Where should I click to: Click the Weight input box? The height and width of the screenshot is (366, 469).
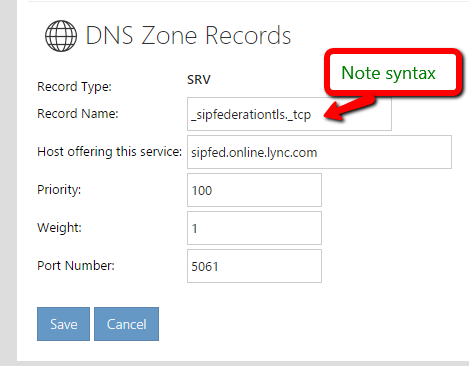point(254,228)
